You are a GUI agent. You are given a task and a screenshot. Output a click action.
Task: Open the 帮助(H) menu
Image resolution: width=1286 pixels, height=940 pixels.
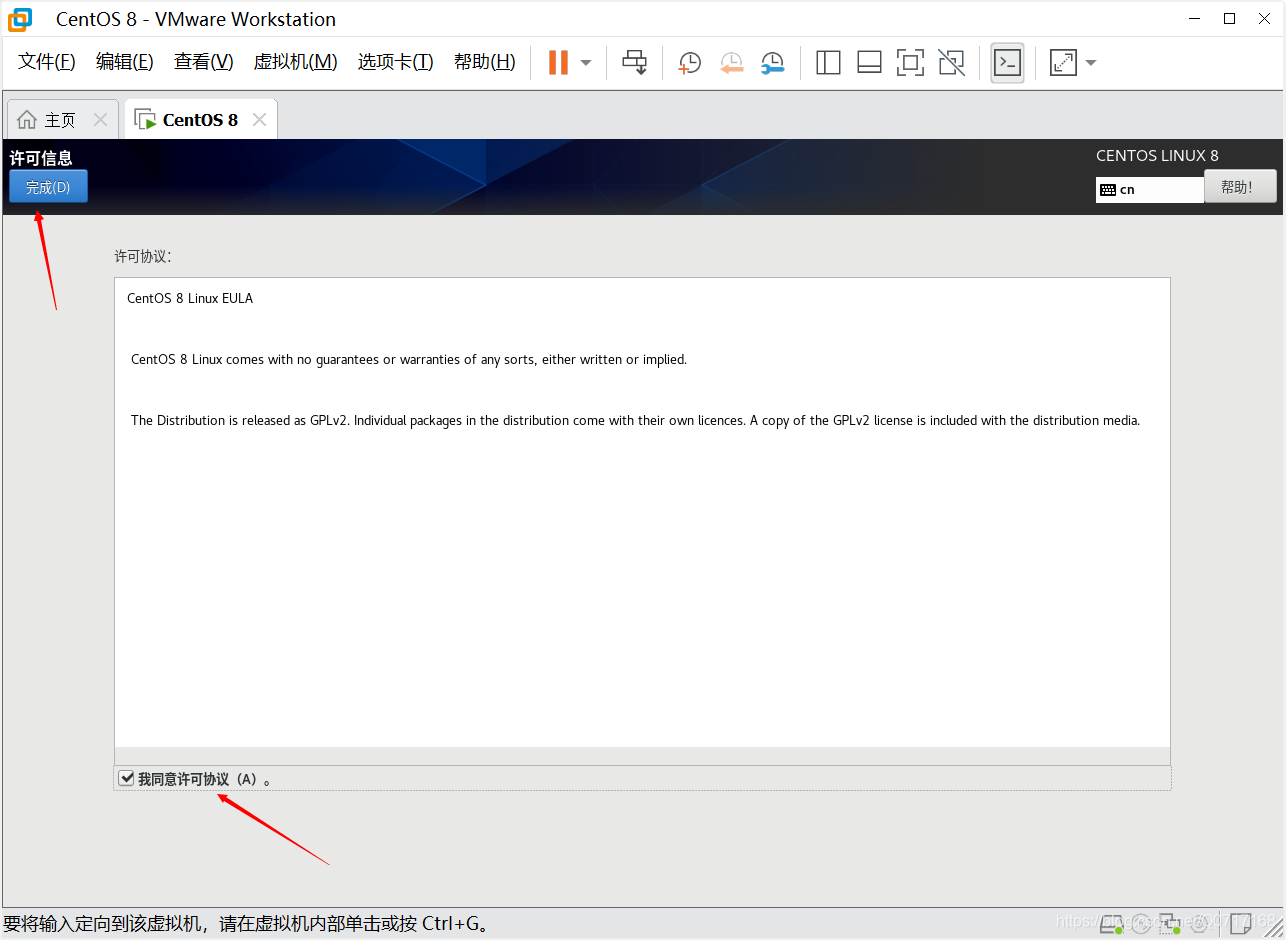484,62
